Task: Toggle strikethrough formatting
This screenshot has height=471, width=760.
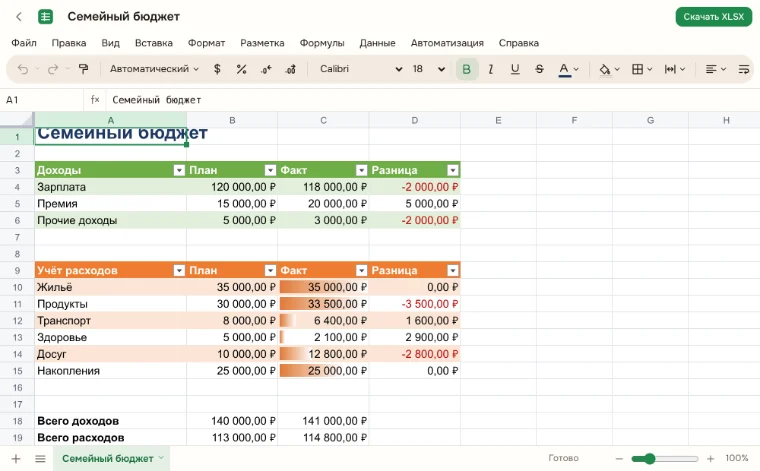Action: pyautogui.click(x=539, y=69)
